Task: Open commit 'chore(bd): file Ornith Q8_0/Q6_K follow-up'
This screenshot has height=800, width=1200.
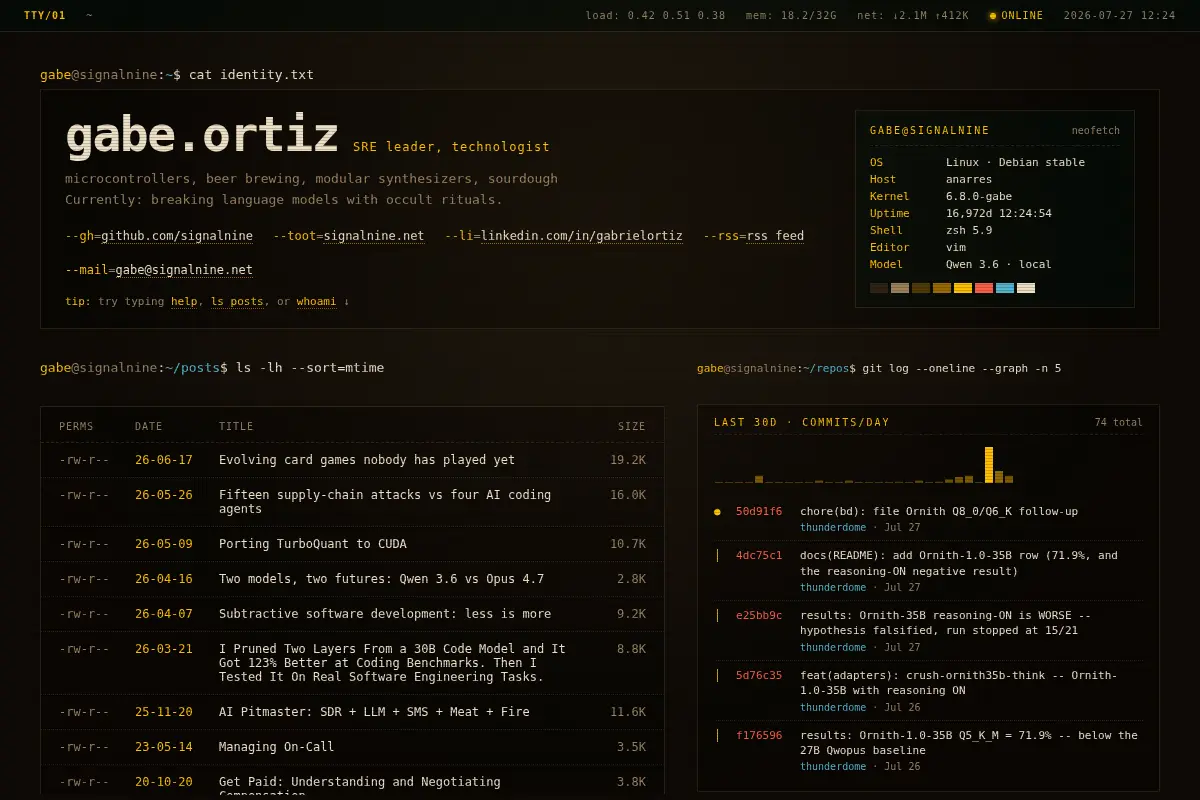Action: (939, 512)
